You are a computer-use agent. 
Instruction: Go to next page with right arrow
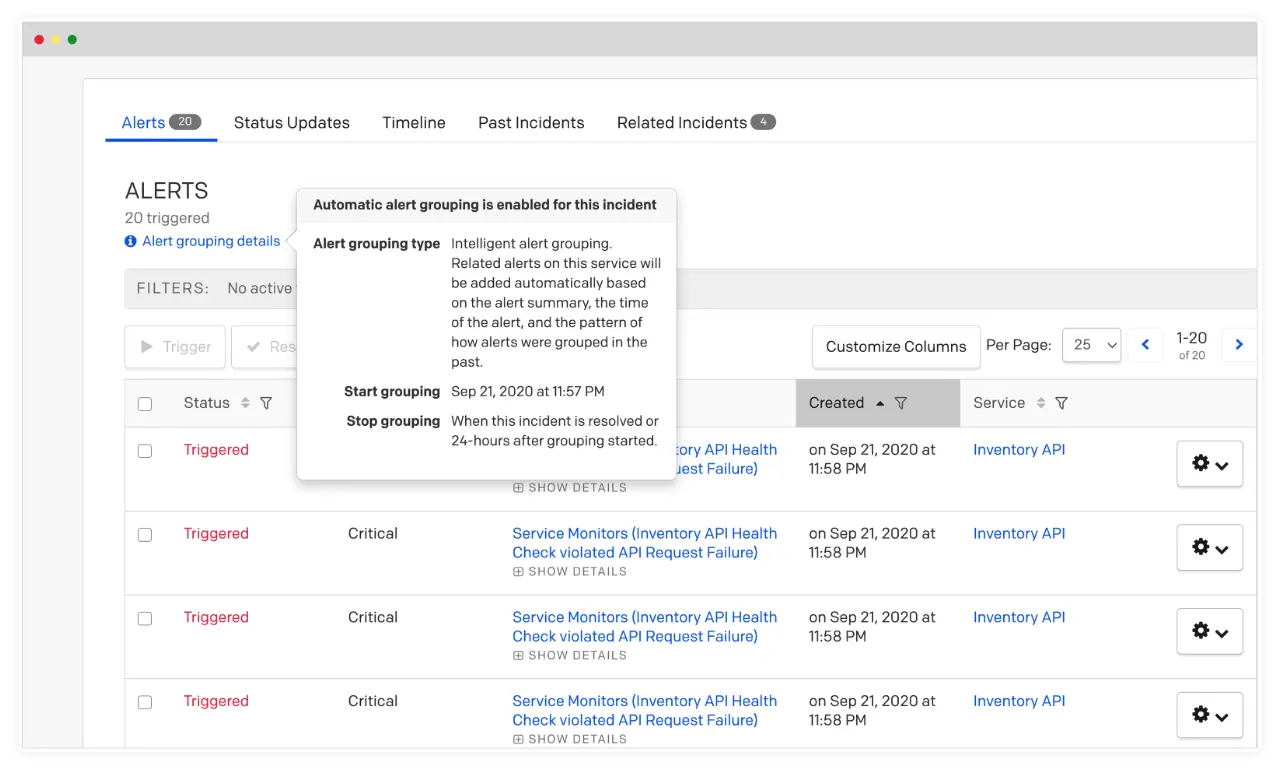point(1239,345)
